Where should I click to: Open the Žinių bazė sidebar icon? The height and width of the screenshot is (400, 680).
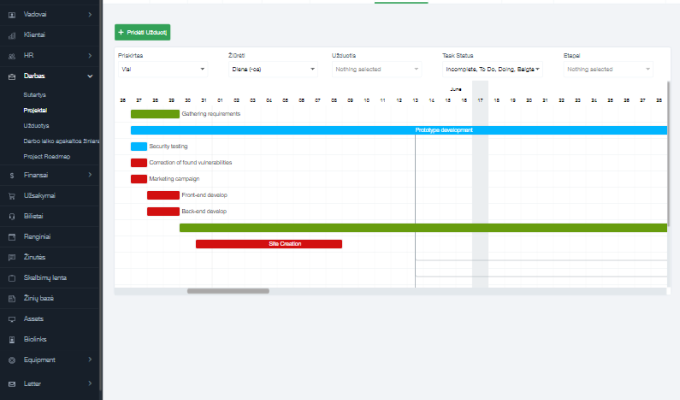point(12,298)
